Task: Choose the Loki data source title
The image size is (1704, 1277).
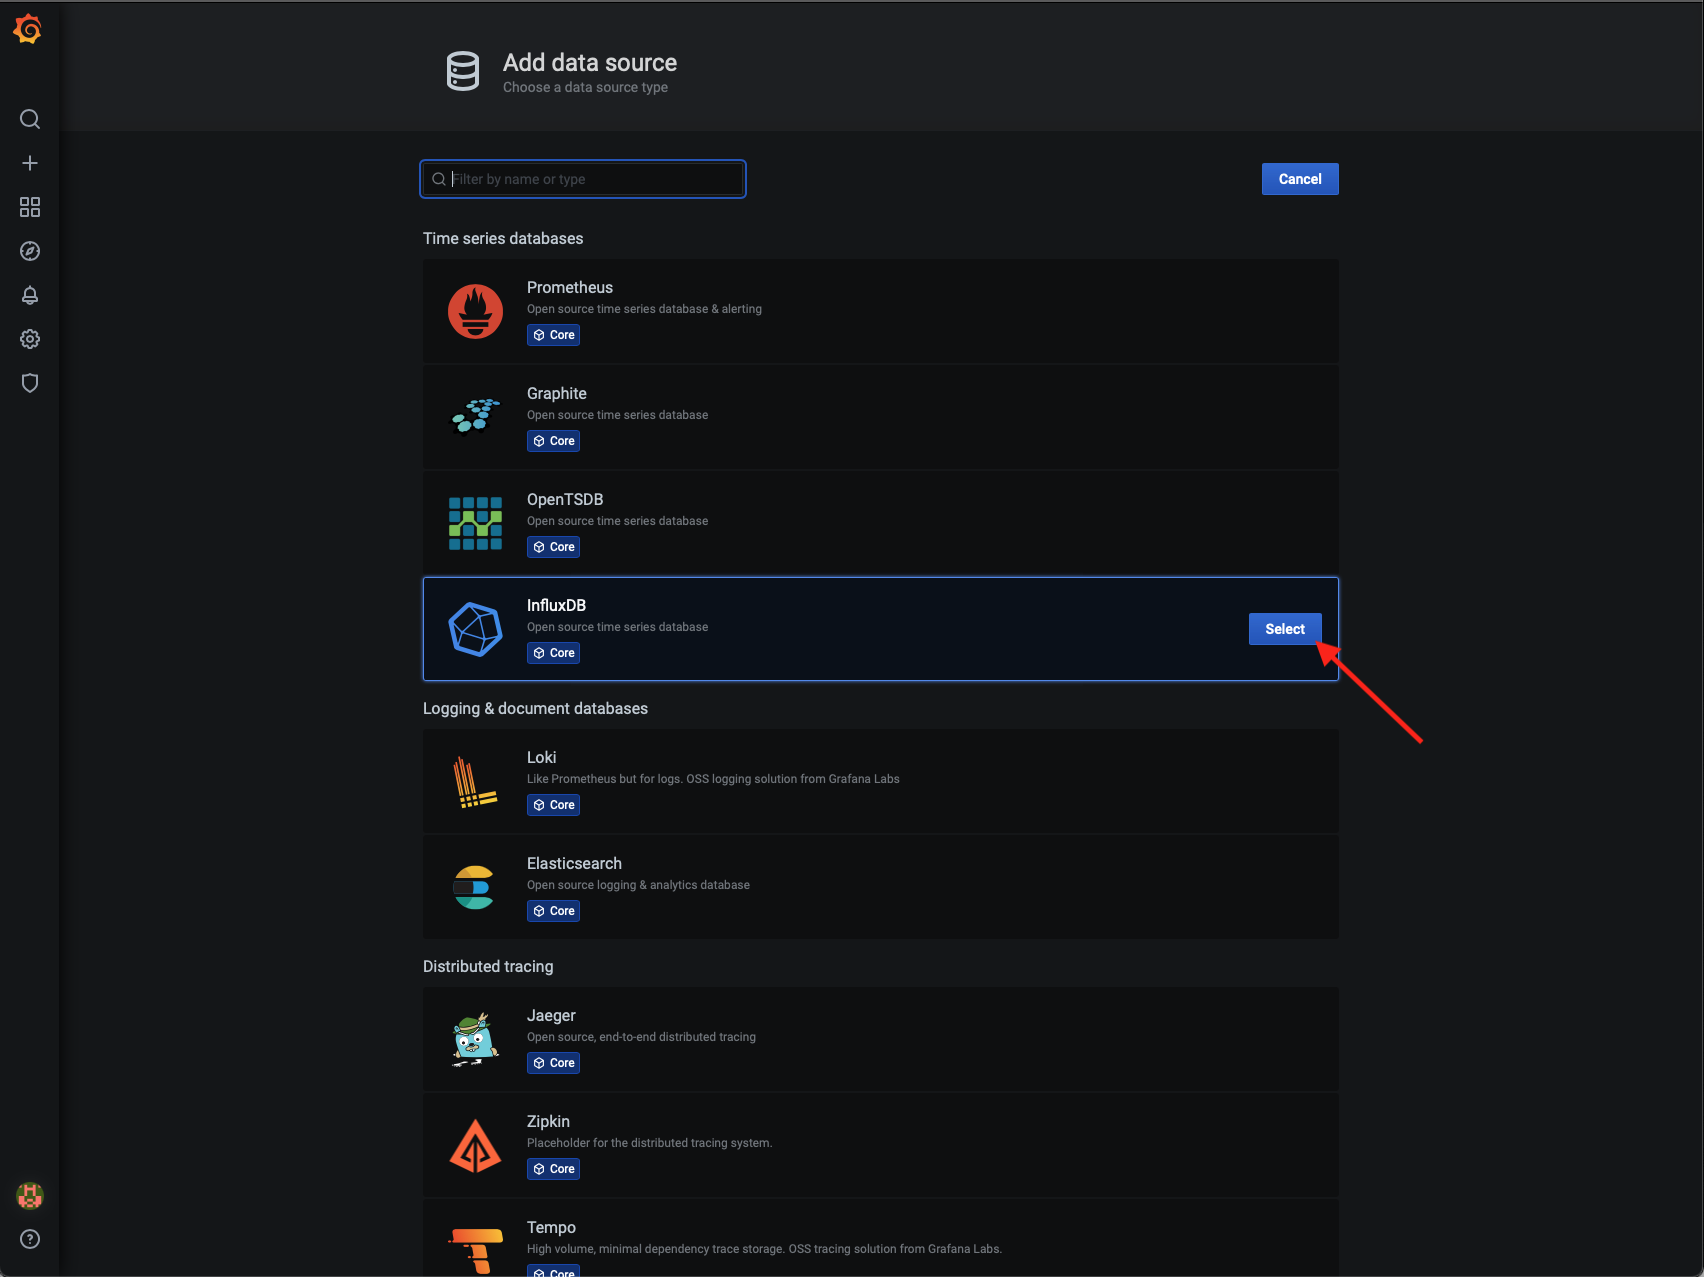Action: (541, 757)
